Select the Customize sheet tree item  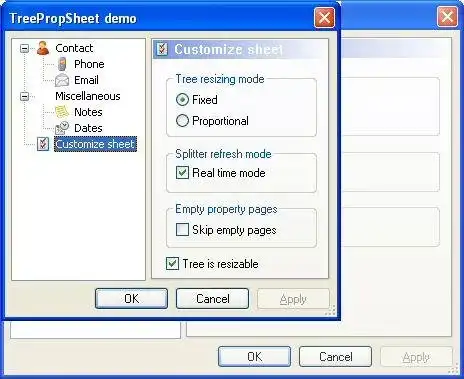tap(95, 144)
